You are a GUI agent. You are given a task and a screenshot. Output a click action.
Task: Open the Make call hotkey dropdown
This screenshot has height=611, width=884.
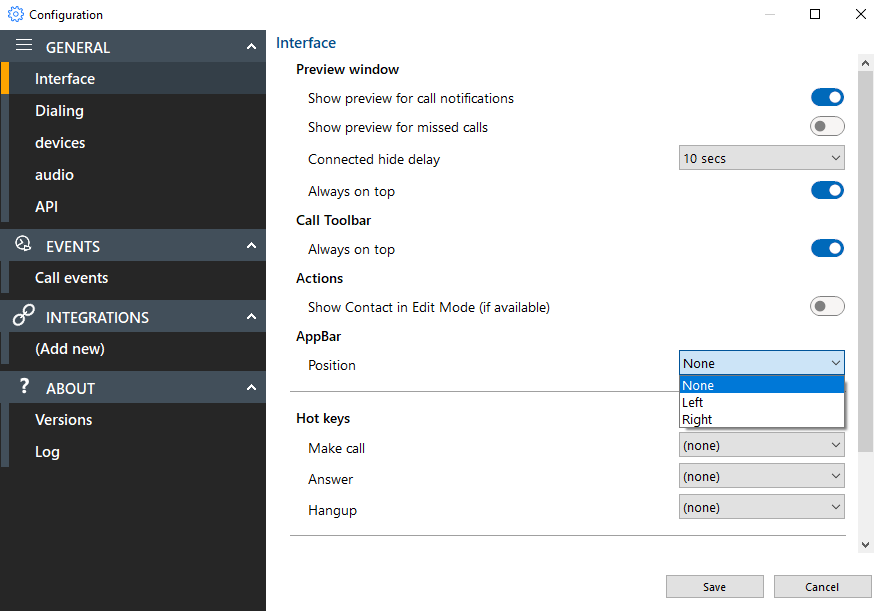tap(761, 444)
